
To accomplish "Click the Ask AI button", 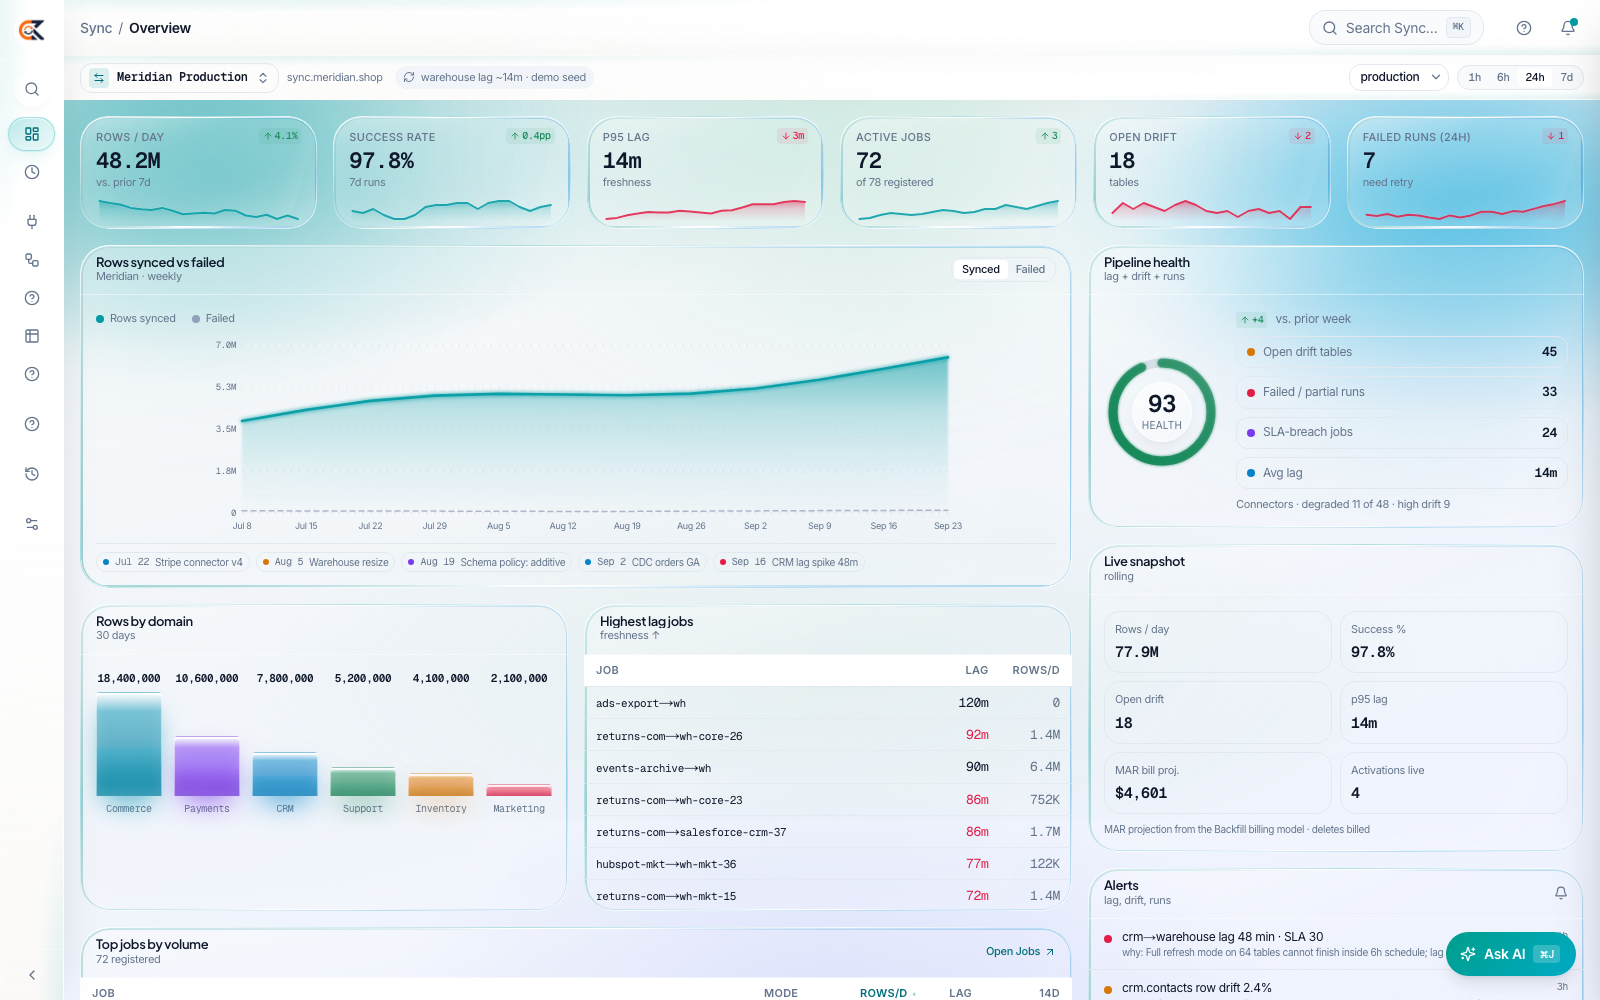I will tap(1510, 954).
